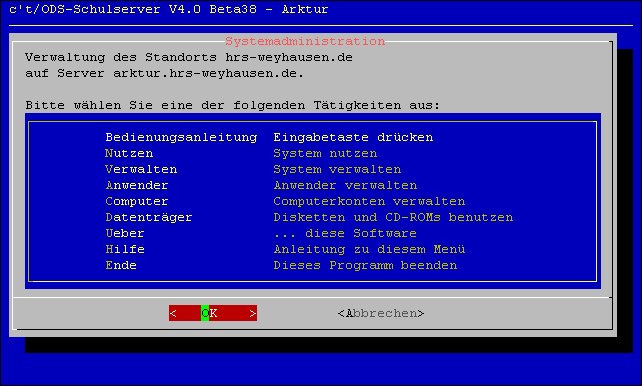The image size is (642, 386).
Task: Click the Abbrechen button
Action: 381,313
